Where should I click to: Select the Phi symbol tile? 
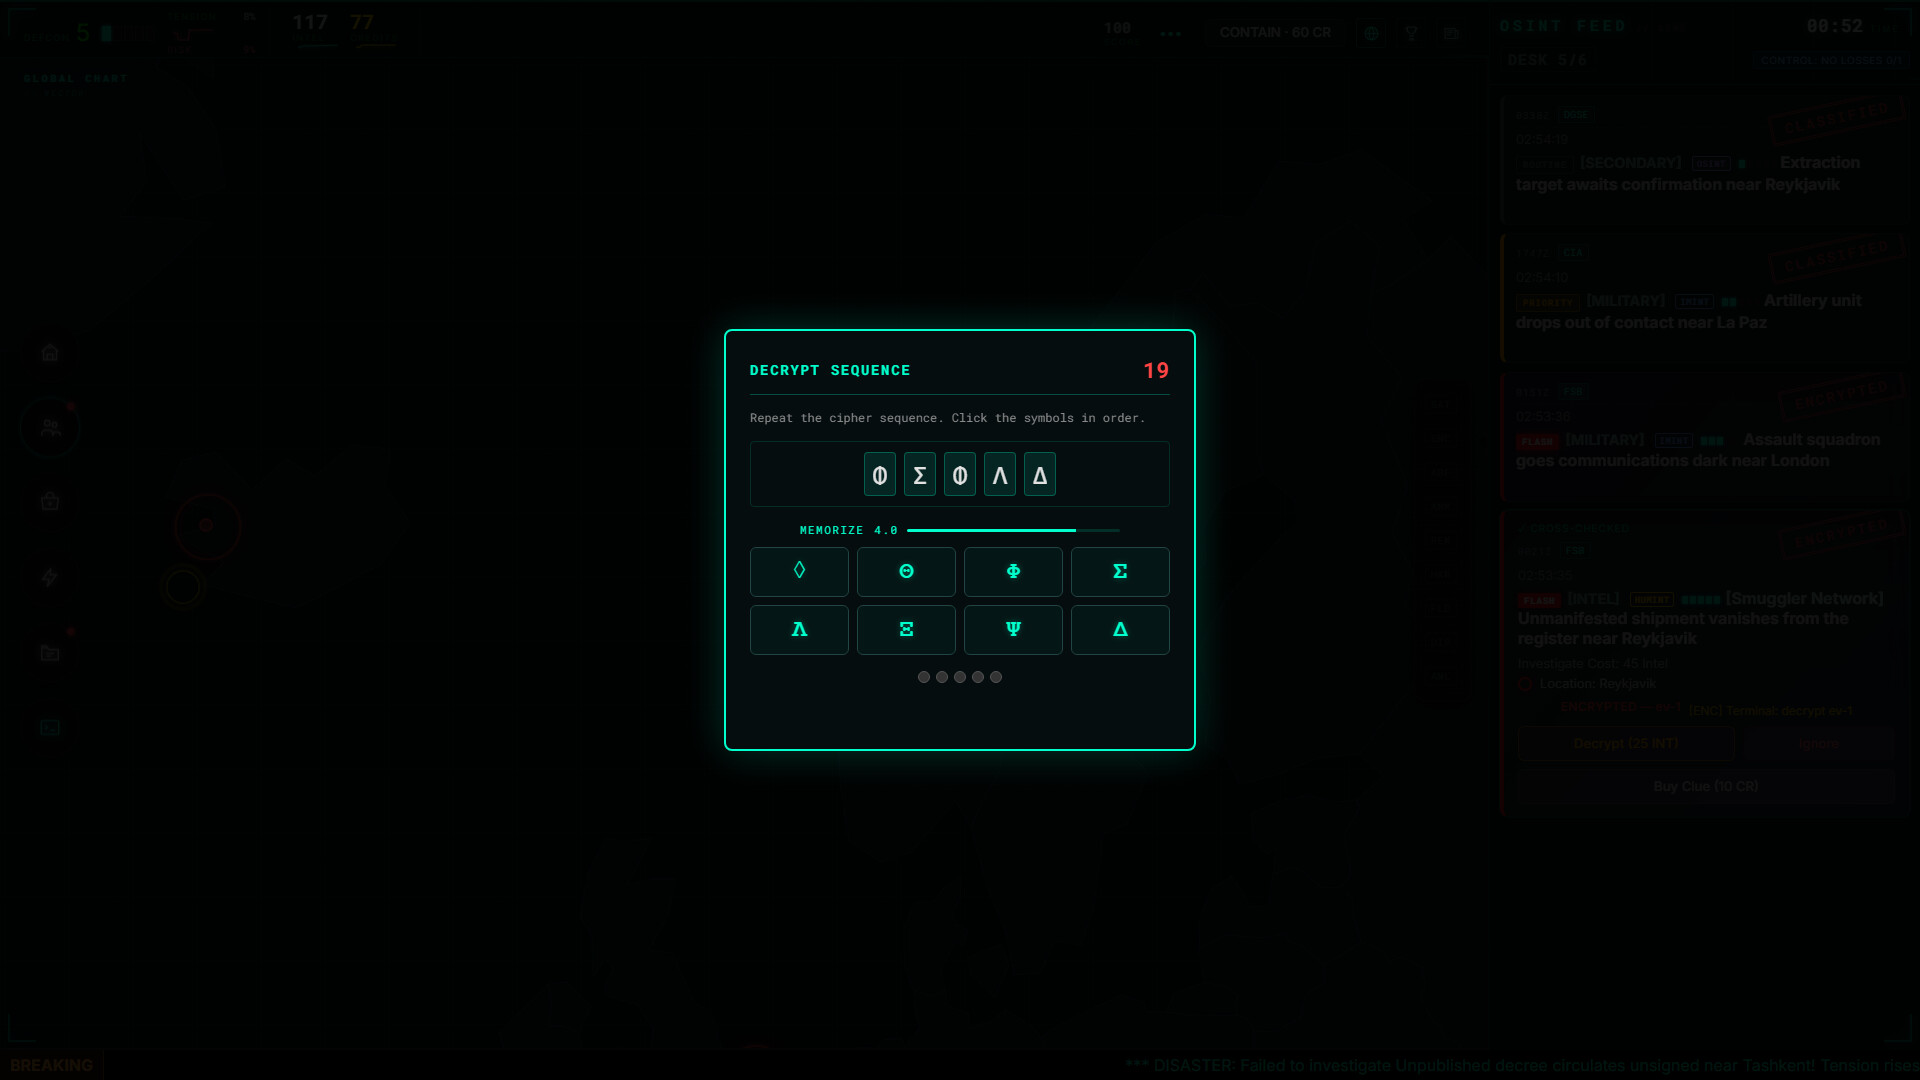pyautogui.click(x=1013, y=571)
